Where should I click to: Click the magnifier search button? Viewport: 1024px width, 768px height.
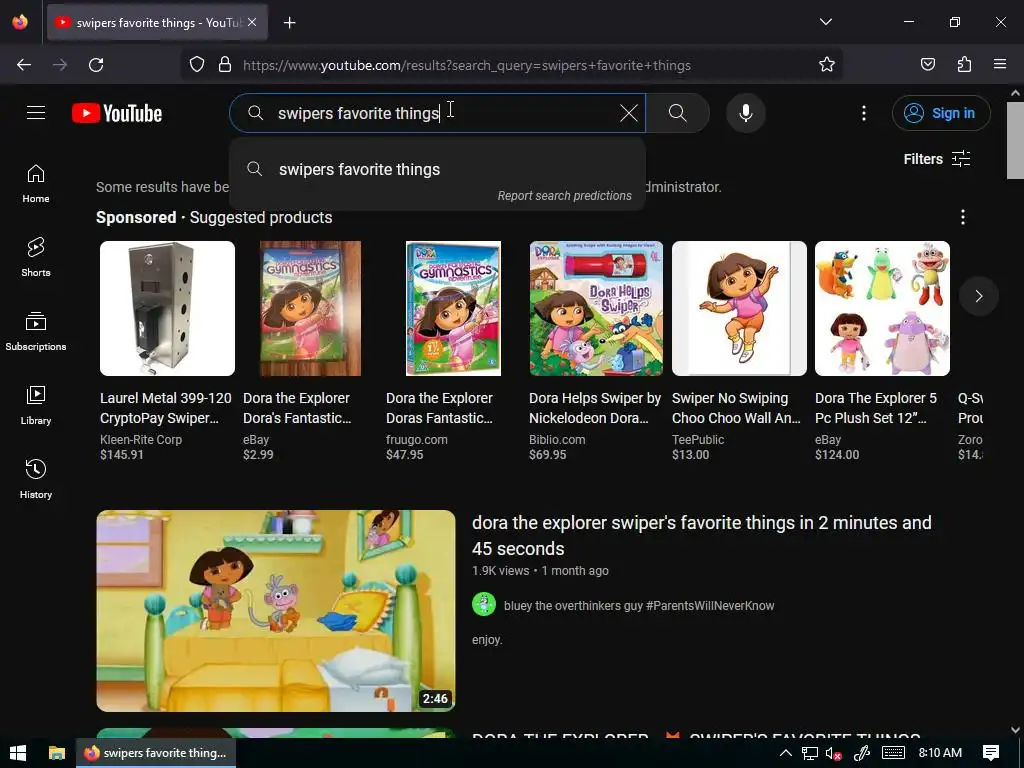click(x=678, y=113)
